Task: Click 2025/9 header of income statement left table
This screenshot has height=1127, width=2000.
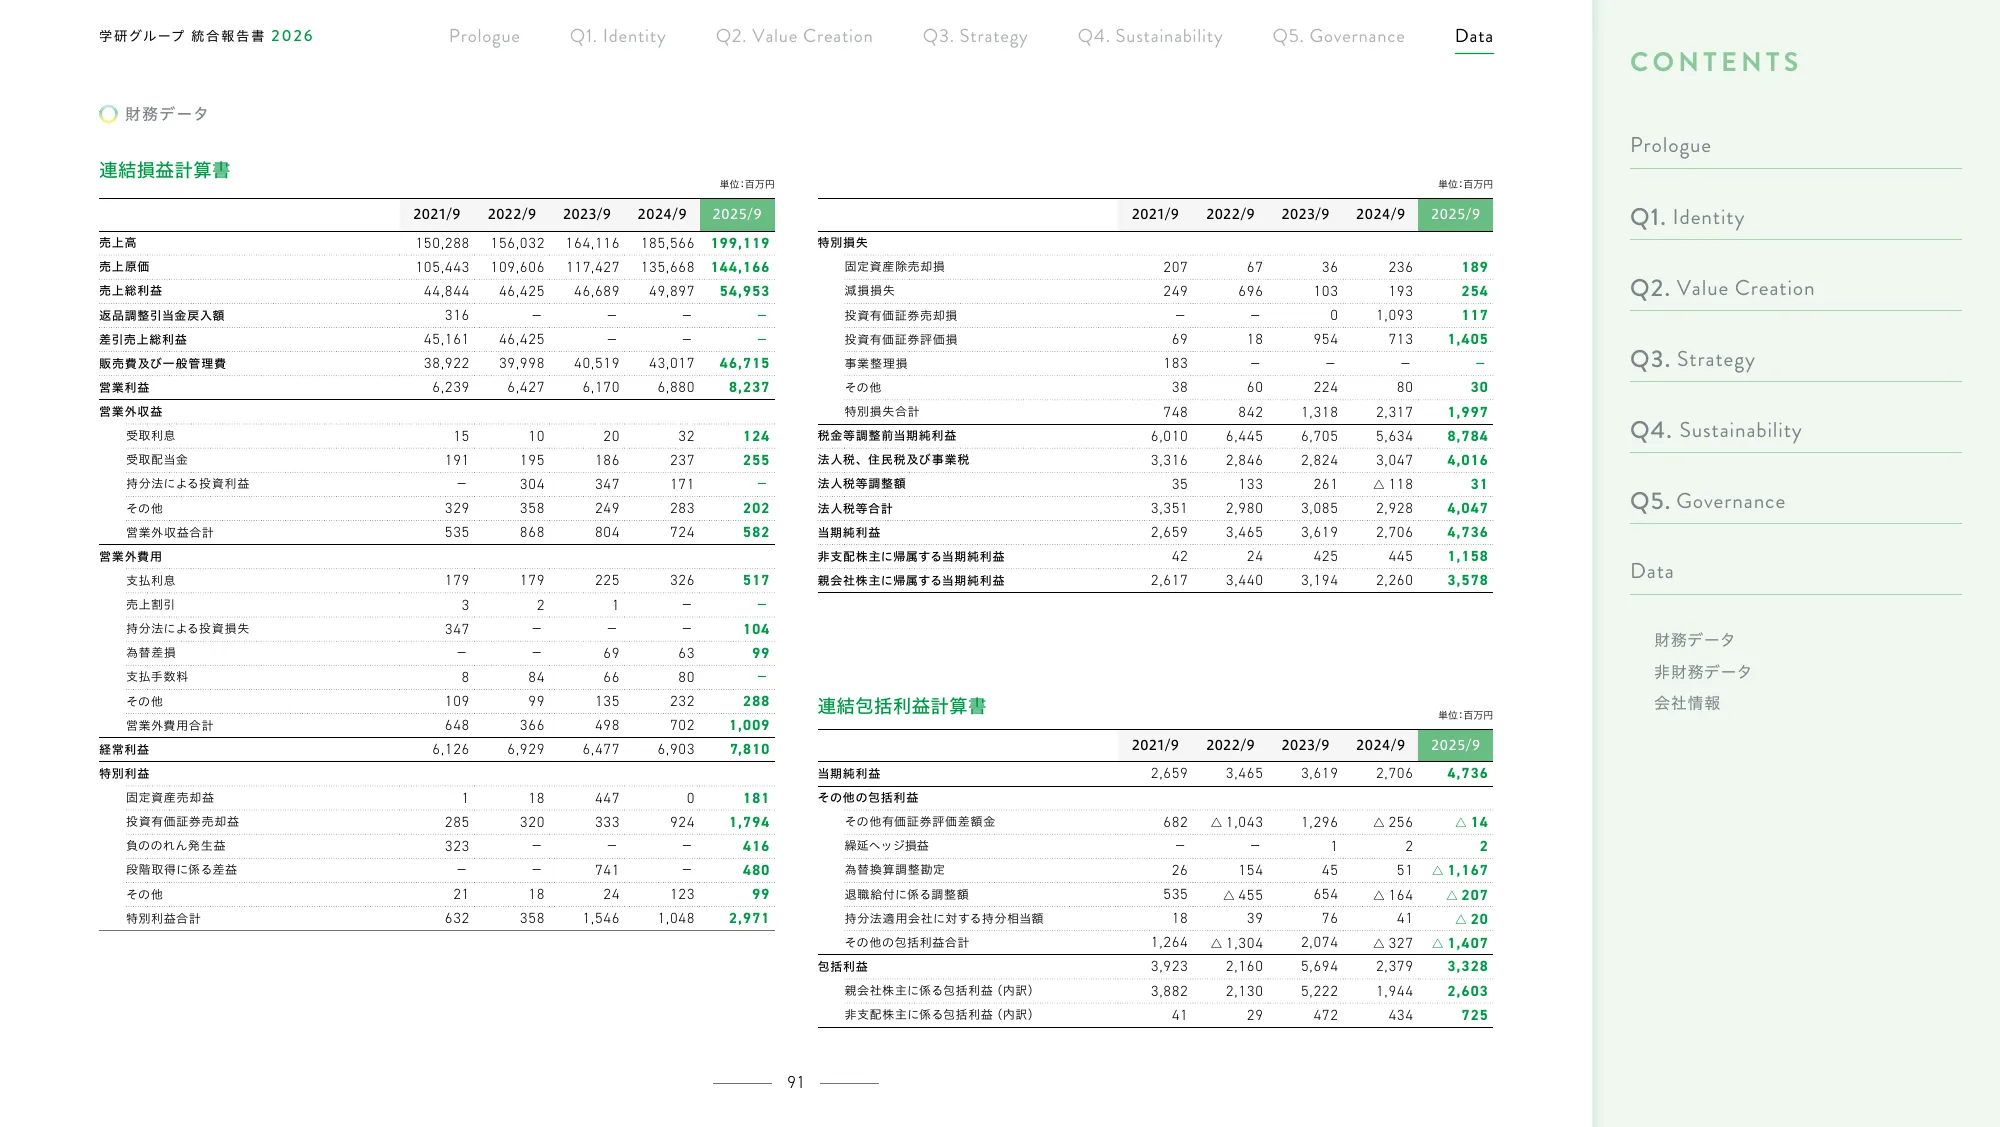Action: pyautogui.click(x=737, y=214)
